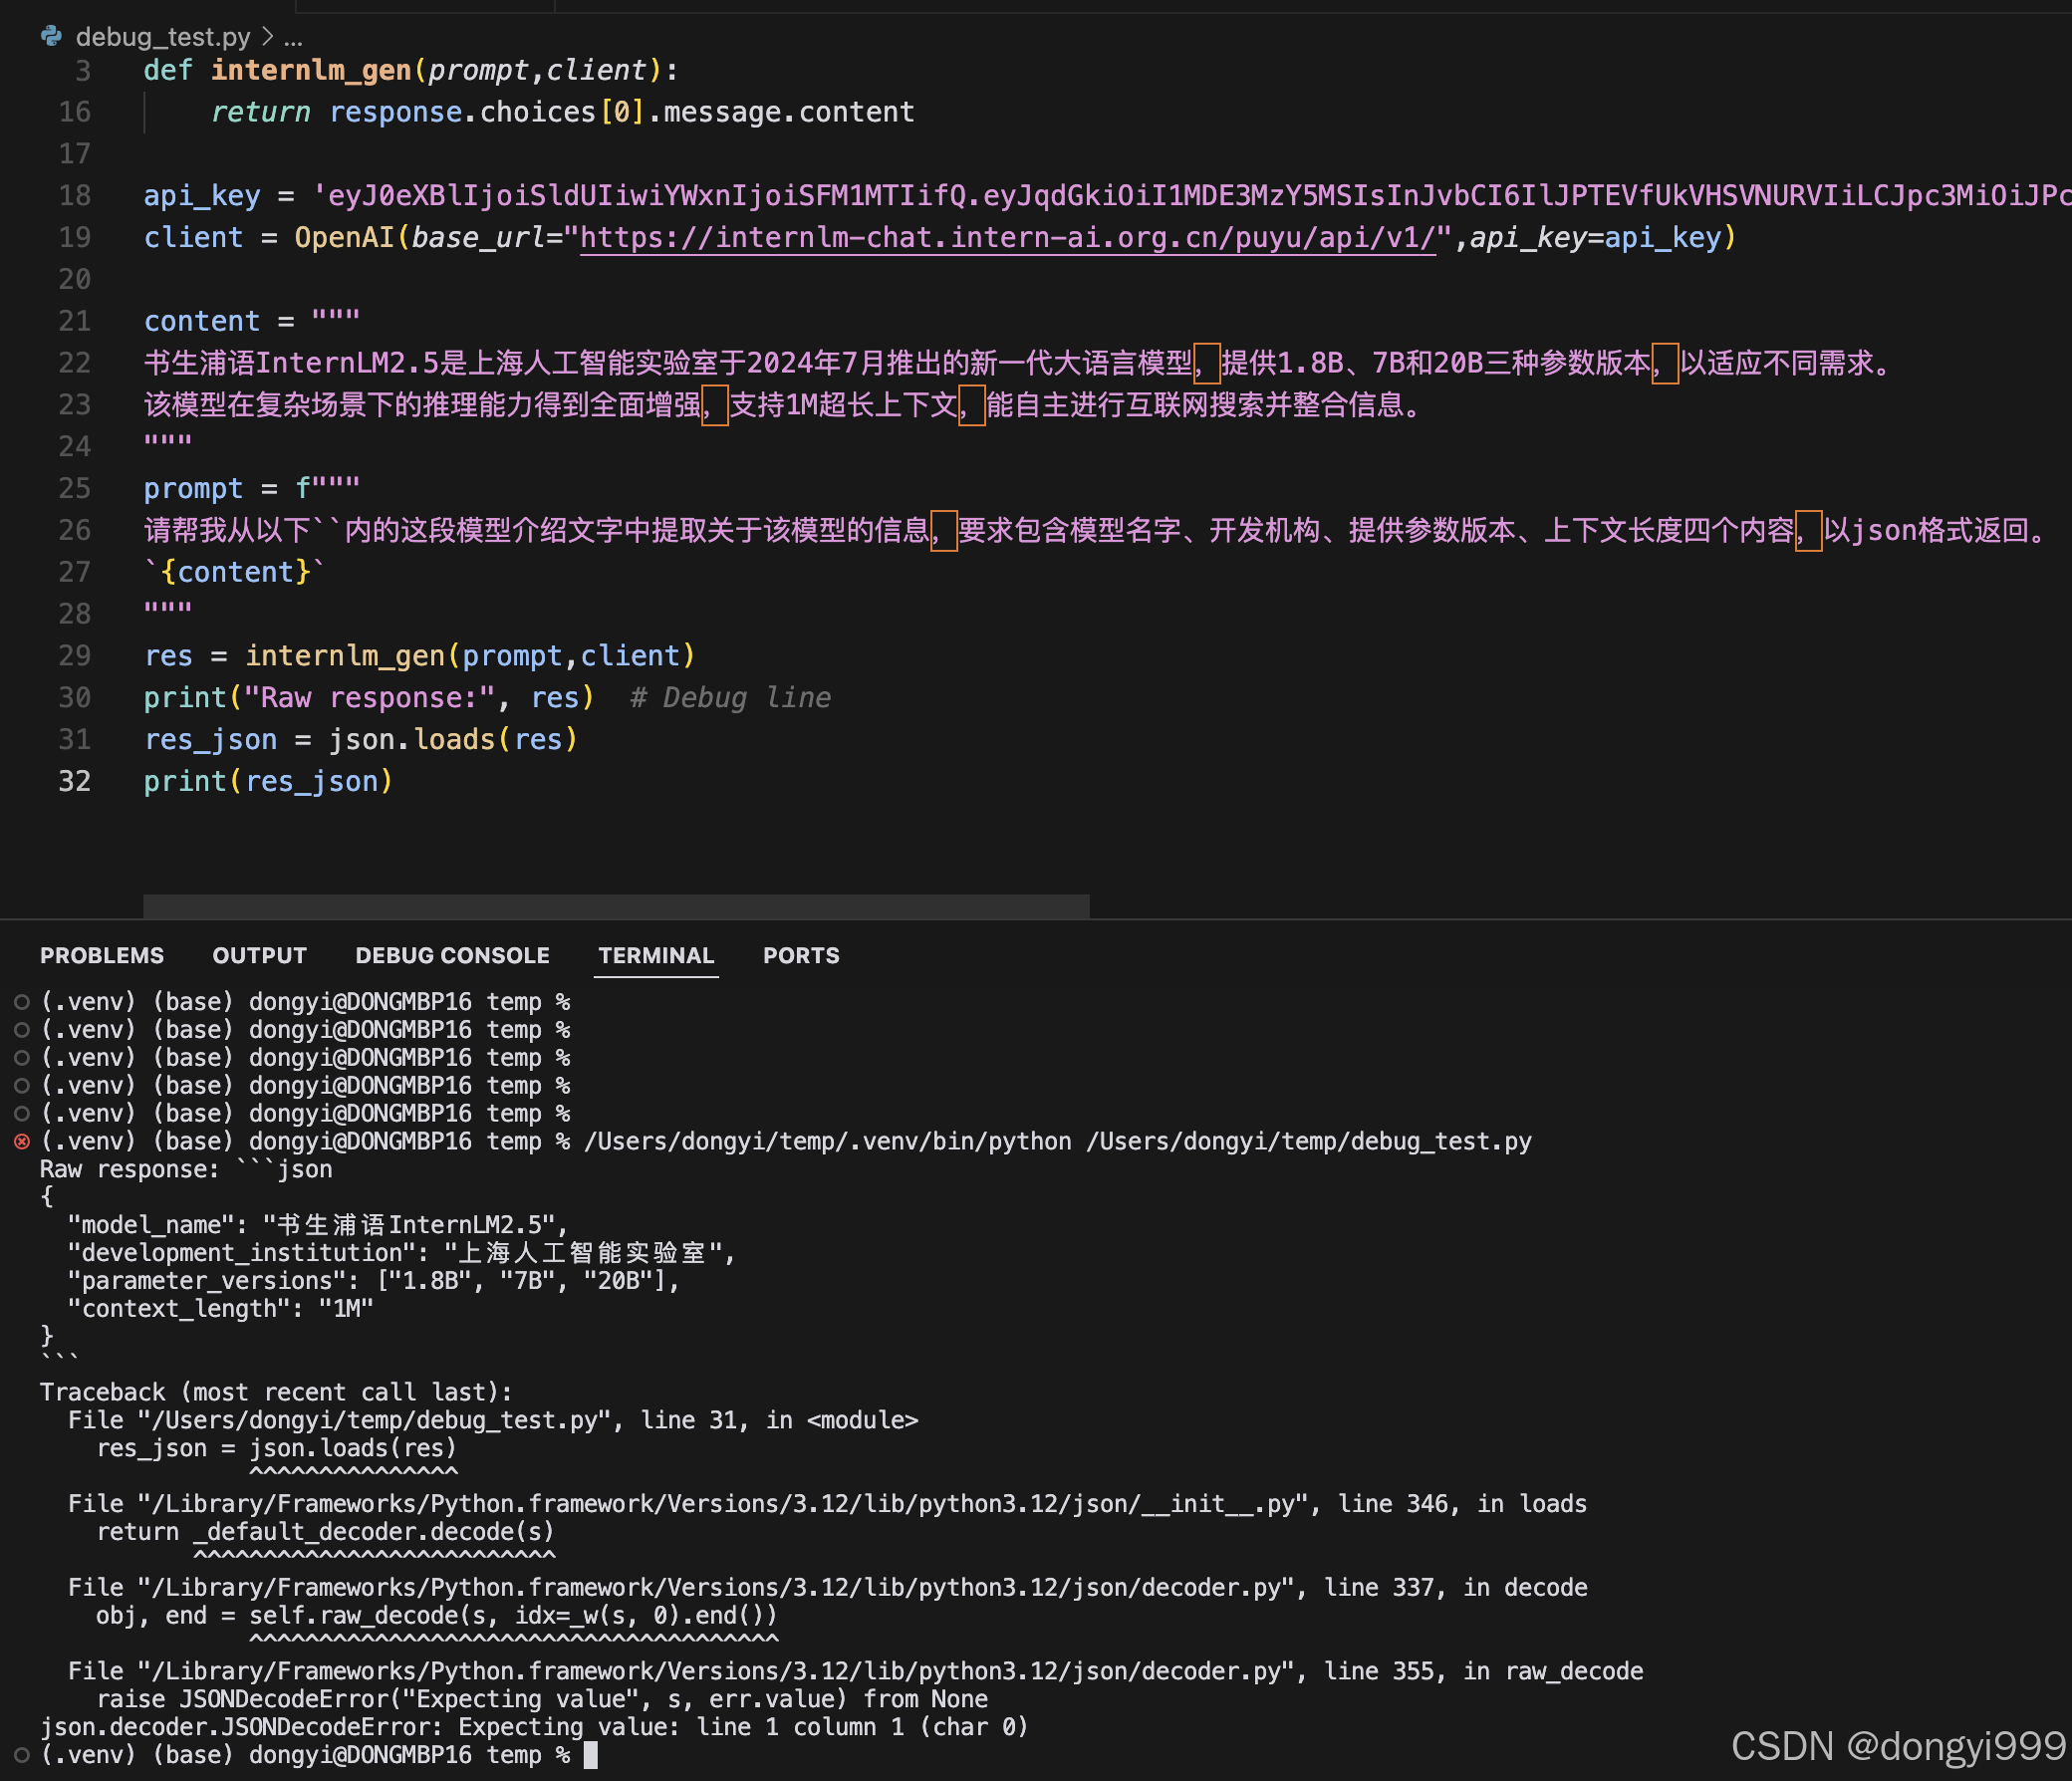This screenshot has width=2072, height=1781.
Task: Select the PORTS panel tab
Action: [801, 955]
